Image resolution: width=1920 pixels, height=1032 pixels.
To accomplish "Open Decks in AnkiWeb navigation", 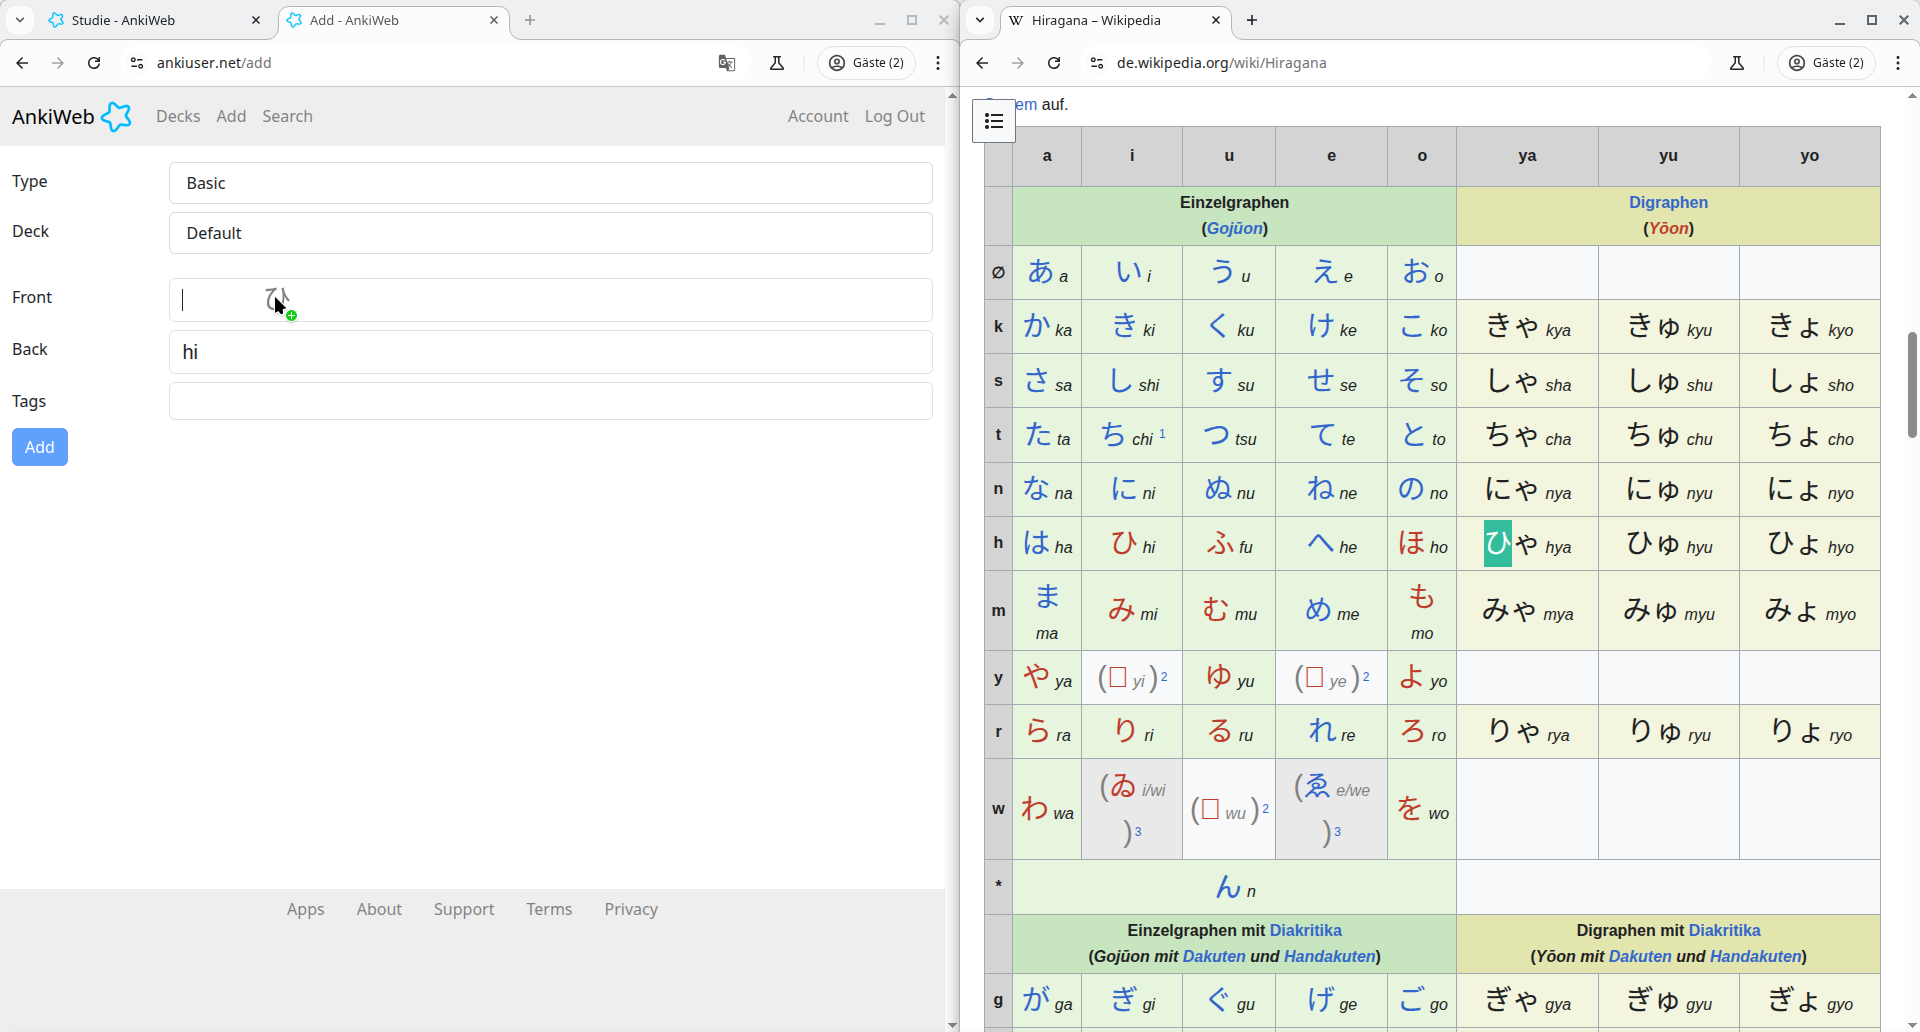I will point(178,116).
